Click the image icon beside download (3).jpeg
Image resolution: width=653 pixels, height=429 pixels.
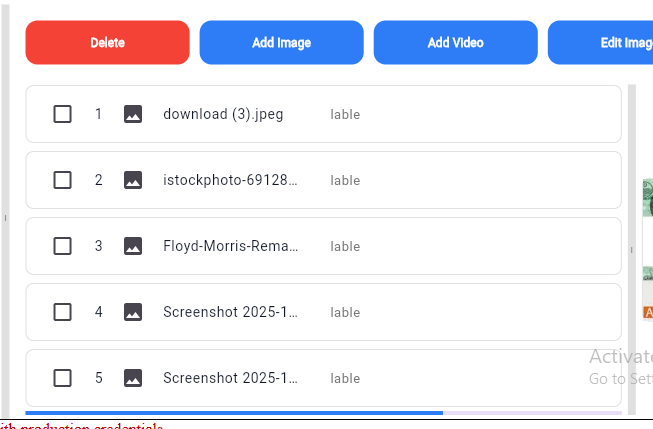(132, 114)
